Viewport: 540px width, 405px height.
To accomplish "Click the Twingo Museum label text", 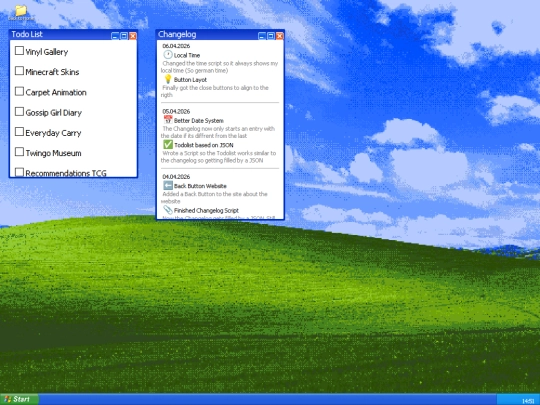I will point(53,153).
